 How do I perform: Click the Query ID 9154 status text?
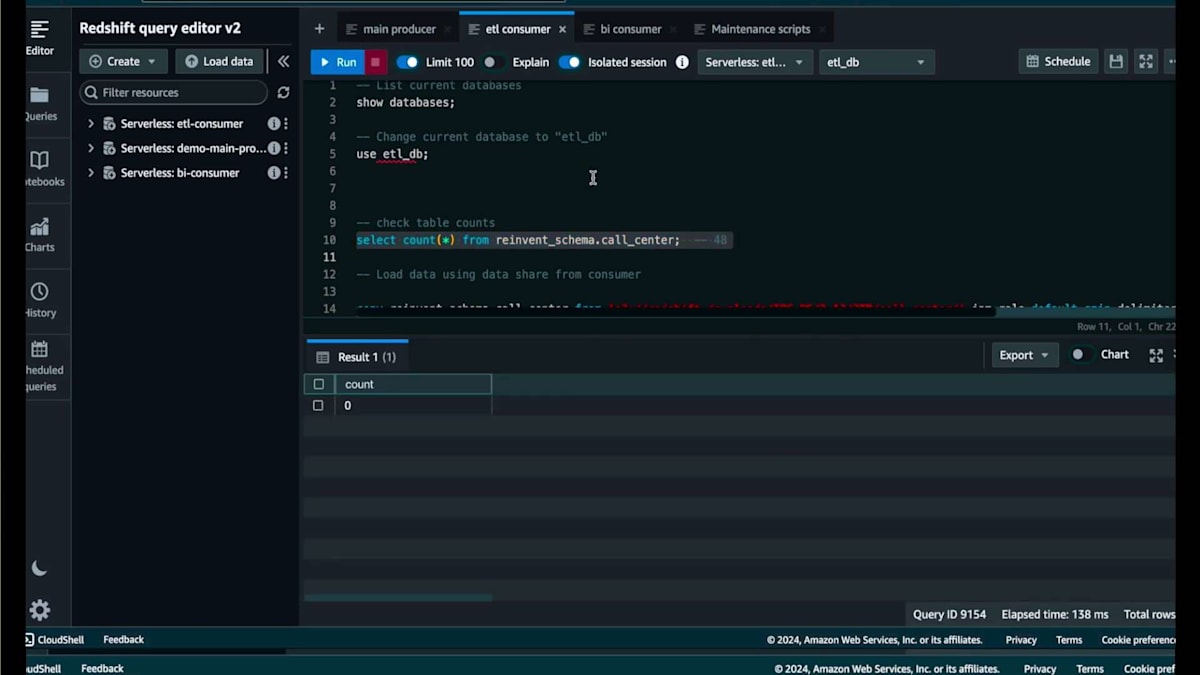click(949, 614)
